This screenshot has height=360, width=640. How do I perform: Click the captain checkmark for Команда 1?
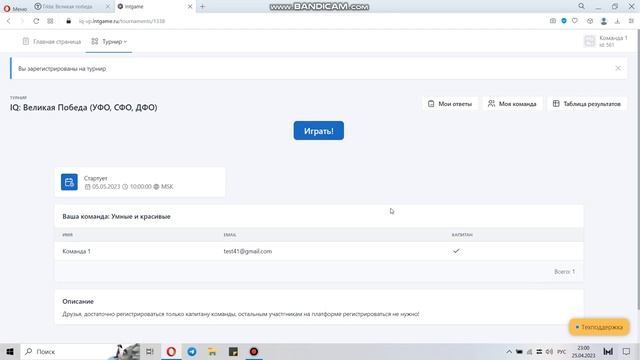click(456, 251)
